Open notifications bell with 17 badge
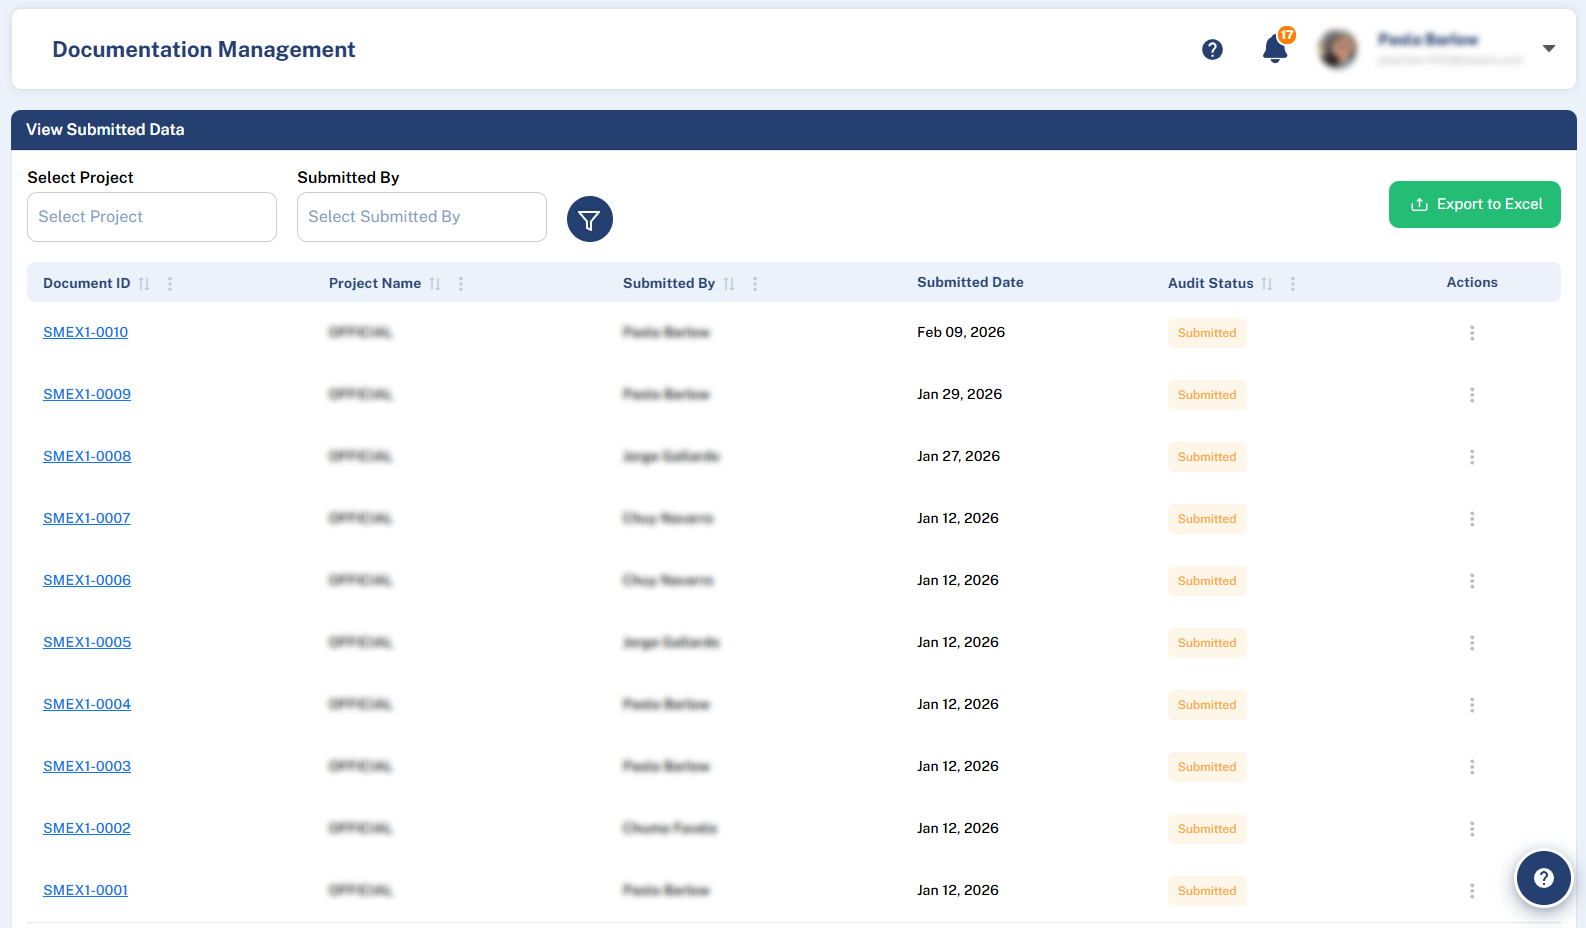The height and width of the screenshot is (928, 1586). point(1274,49)
